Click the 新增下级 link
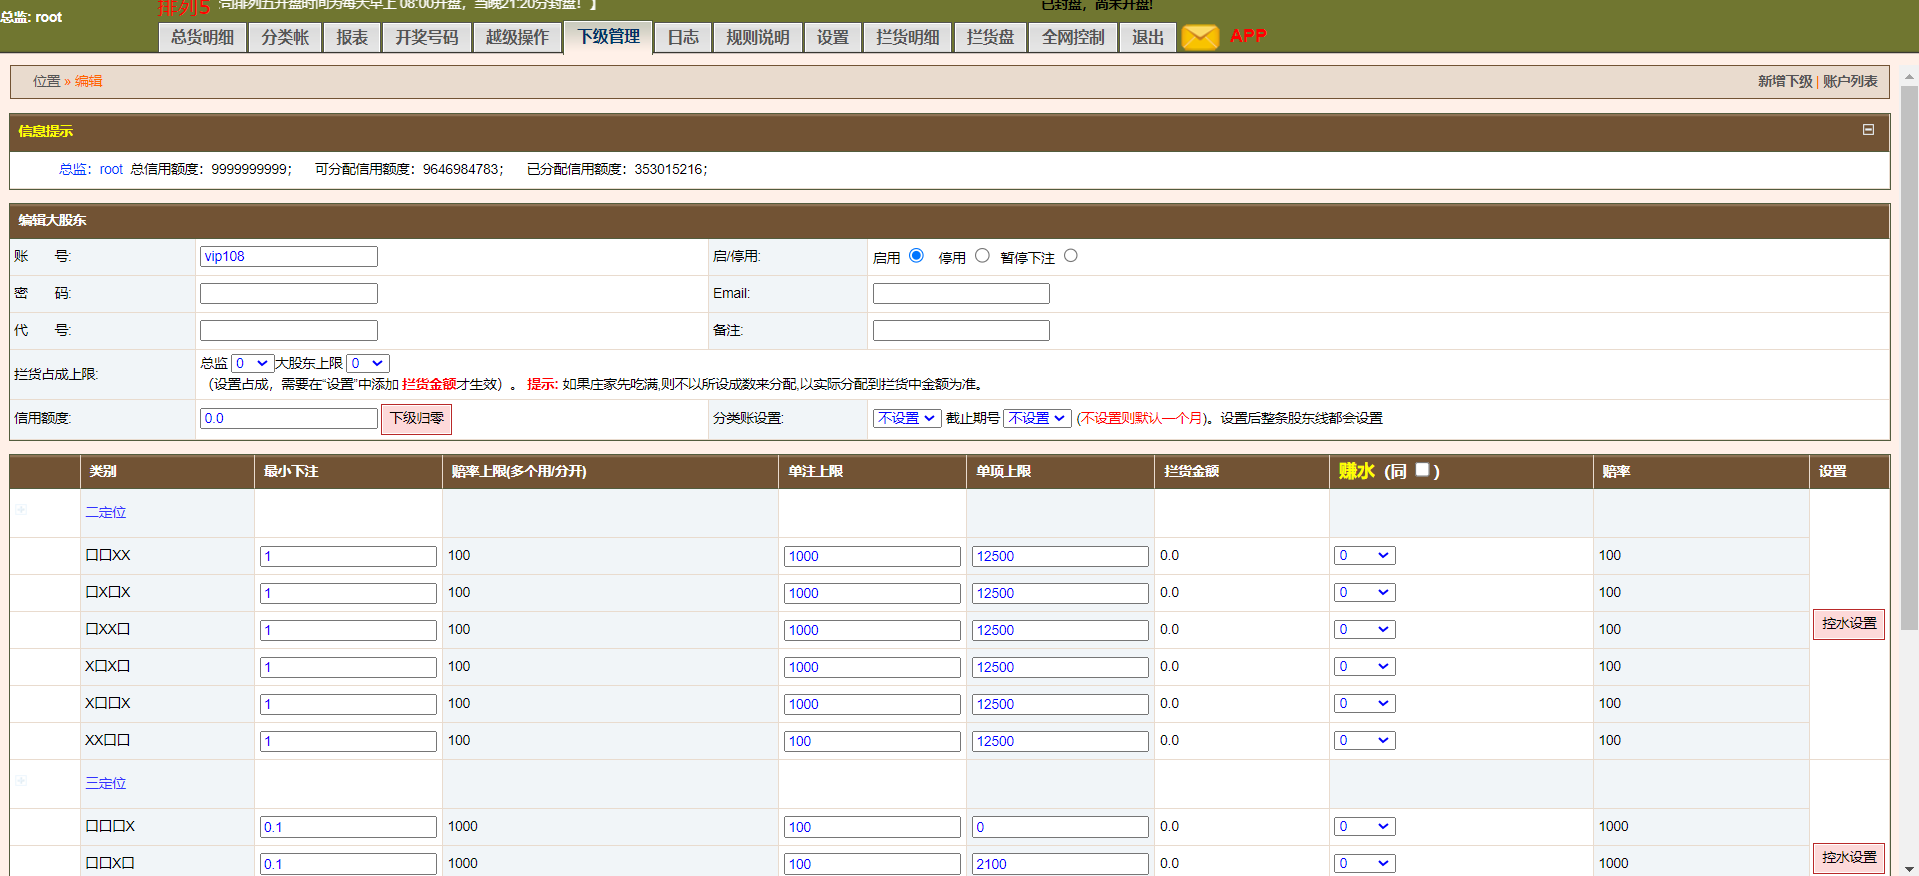The image size is (1919, 876). point(1784,81)
